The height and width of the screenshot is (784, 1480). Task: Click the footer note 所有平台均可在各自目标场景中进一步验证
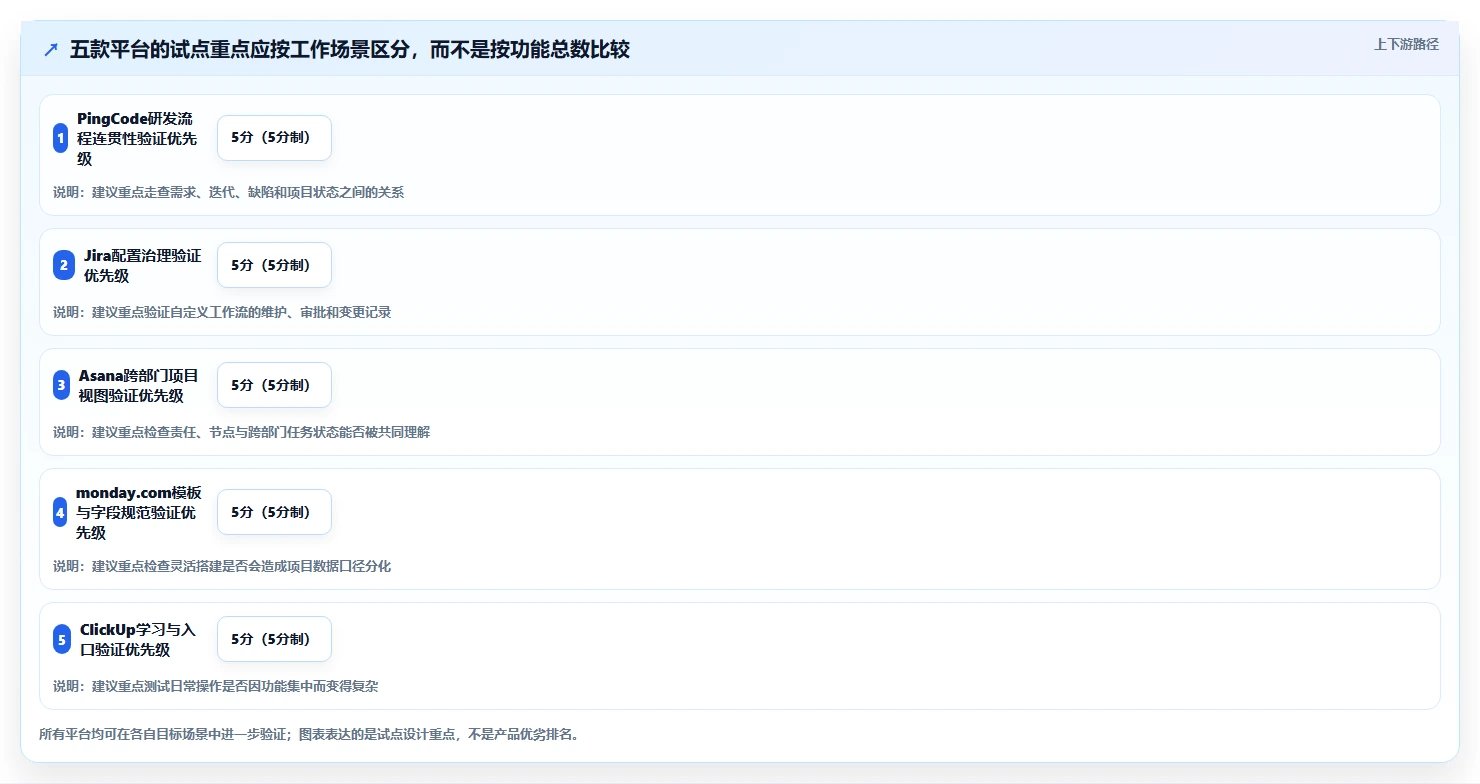click(x=309, y=734)
